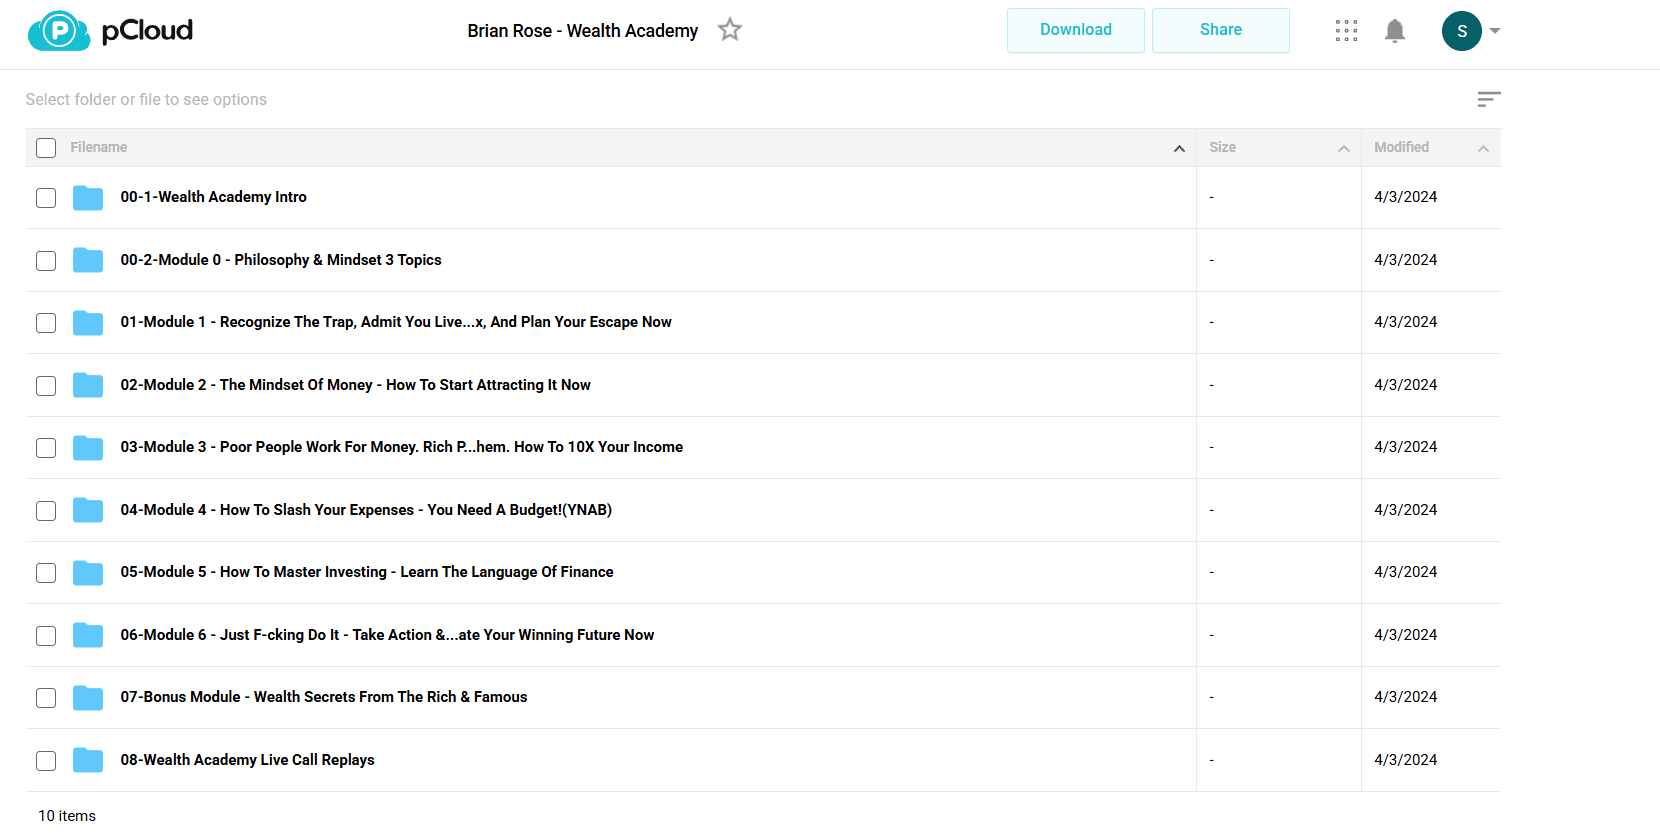Open 00-1-Wealth Academy Intro folder
The width and height of the screenshot is (1660, 836).
click(x=214, y=197)
